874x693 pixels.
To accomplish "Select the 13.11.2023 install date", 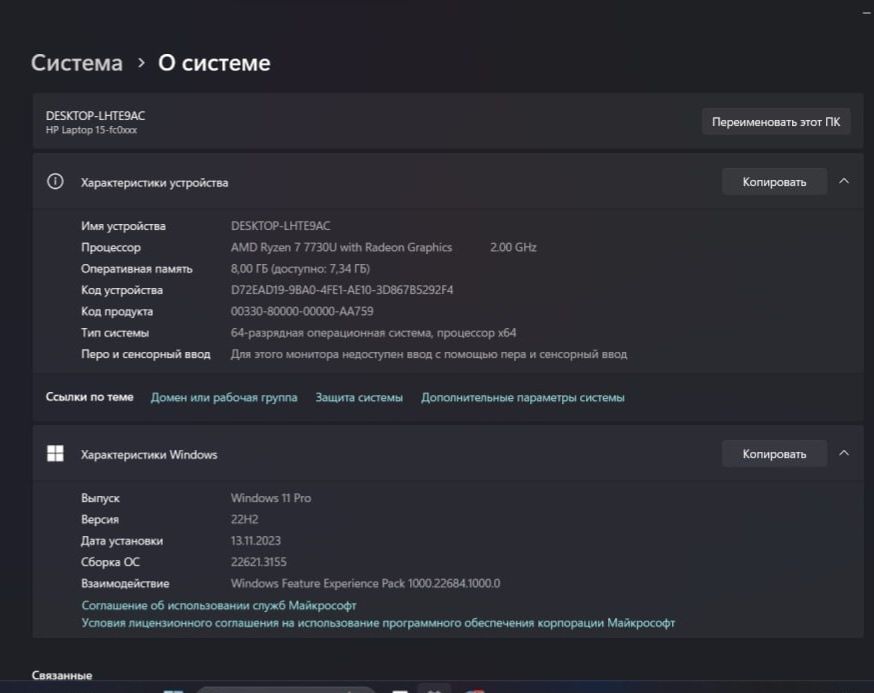I will (x=256, y=541).
